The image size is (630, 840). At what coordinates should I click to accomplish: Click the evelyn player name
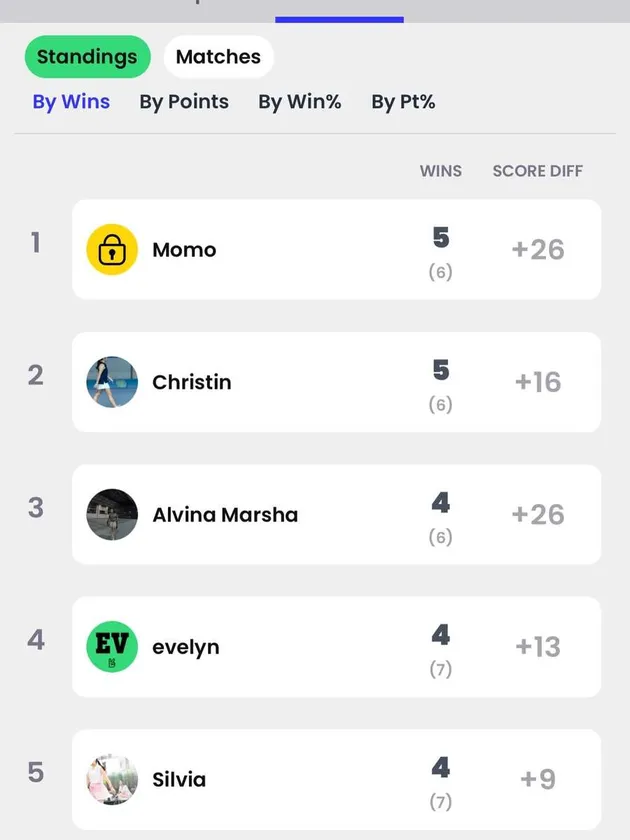[x=186, y=647]
